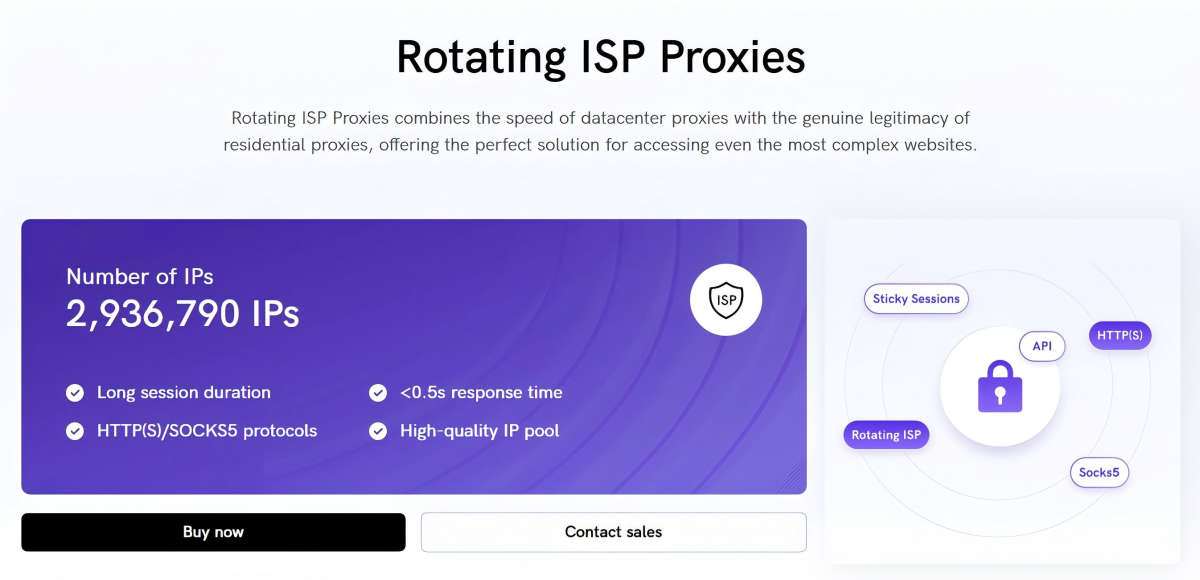
Task: Click the <0.5s response time text
Action: 481,393
